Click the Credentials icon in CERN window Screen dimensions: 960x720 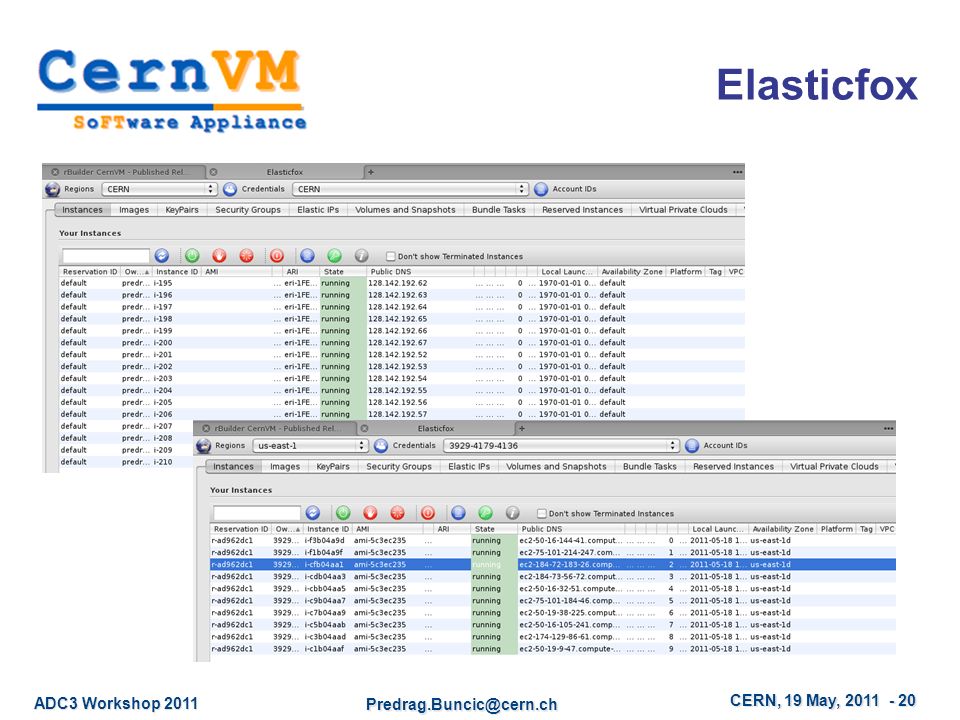click(x=230, y=189)
